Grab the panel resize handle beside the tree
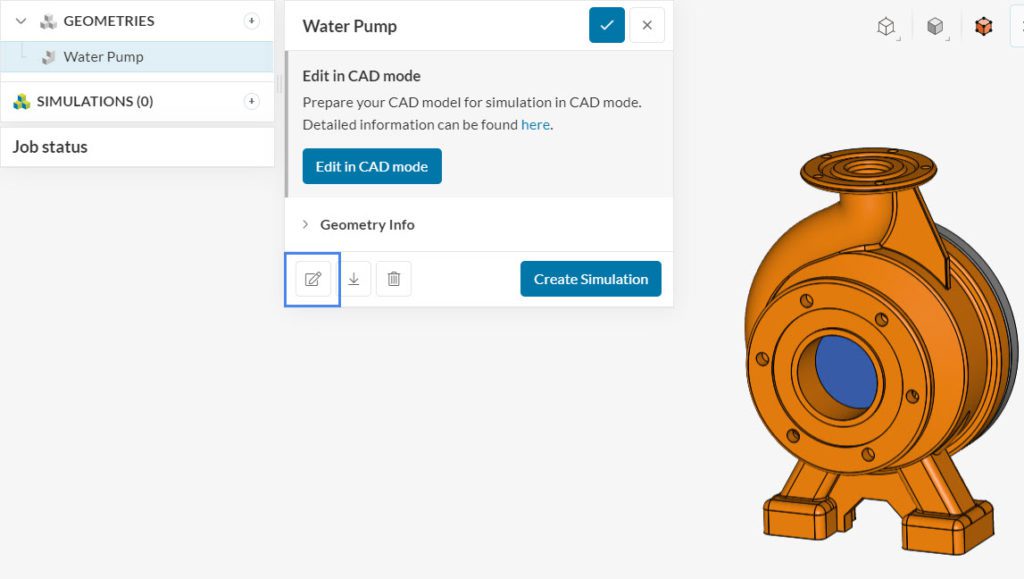Viewport: 1024px width, 579px height. click(279, 84)
